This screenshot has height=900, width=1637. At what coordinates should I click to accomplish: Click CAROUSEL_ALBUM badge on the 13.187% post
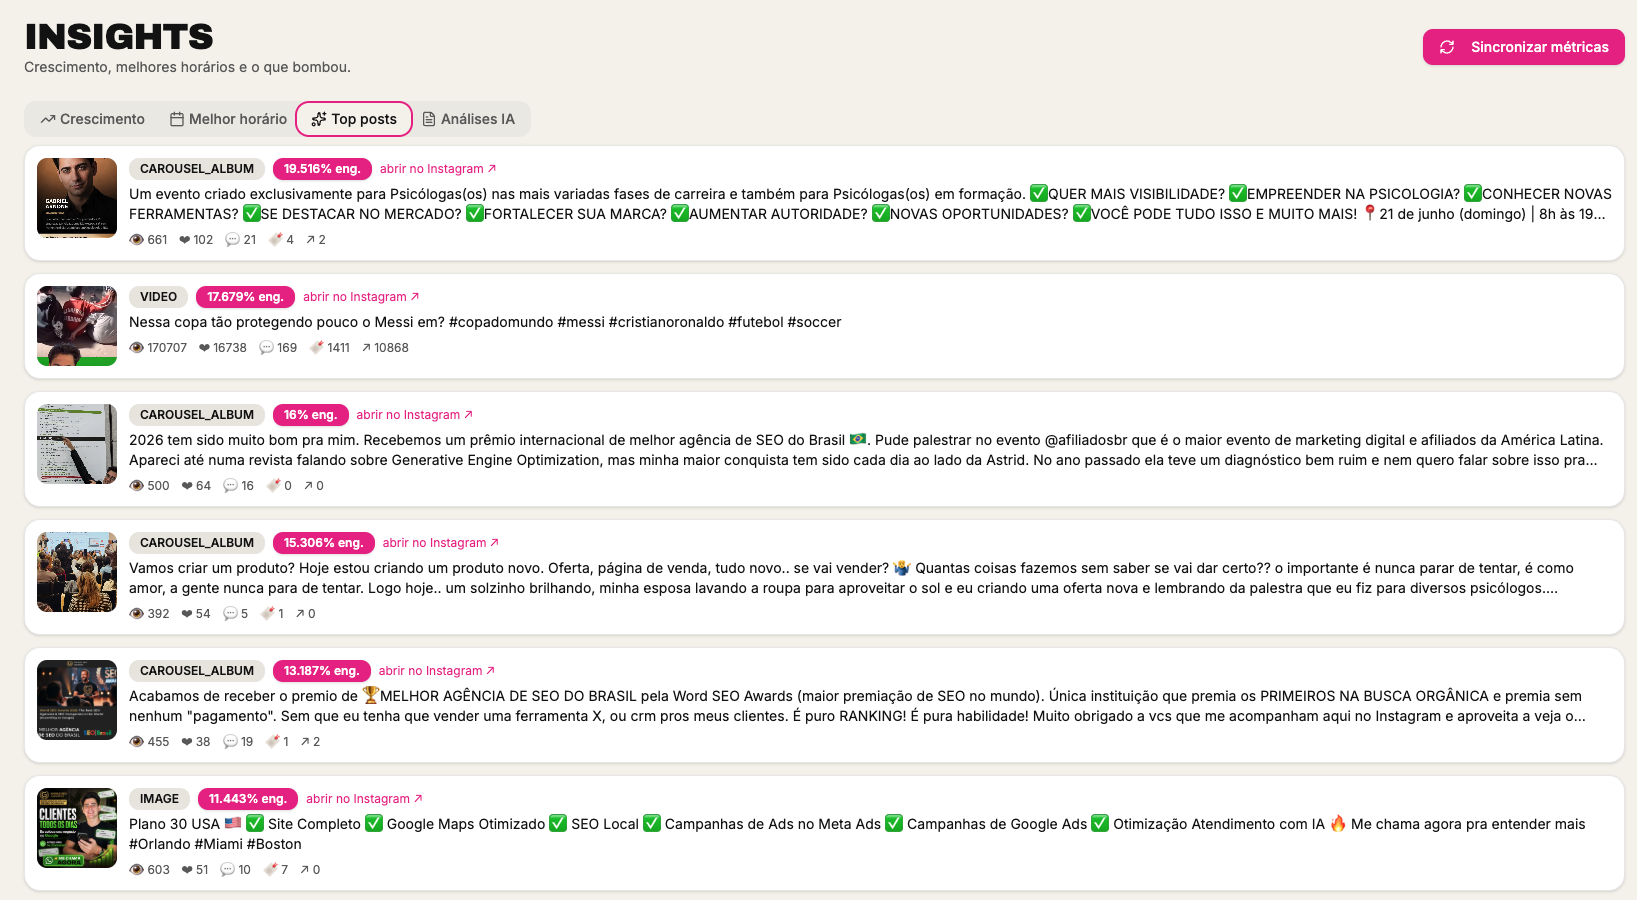197,671
